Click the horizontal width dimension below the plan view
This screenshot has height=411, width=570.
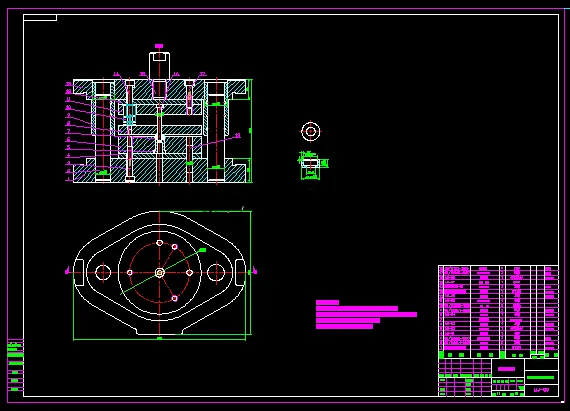click(x=160, y=338)
